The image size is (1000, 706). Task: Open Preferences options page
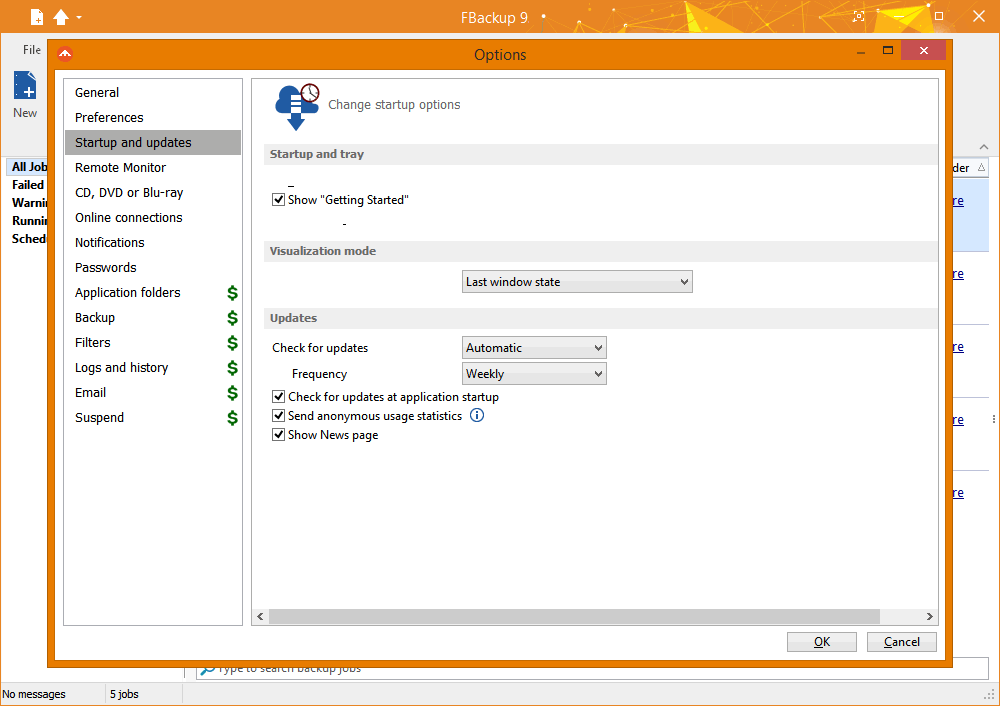point(153,117)
